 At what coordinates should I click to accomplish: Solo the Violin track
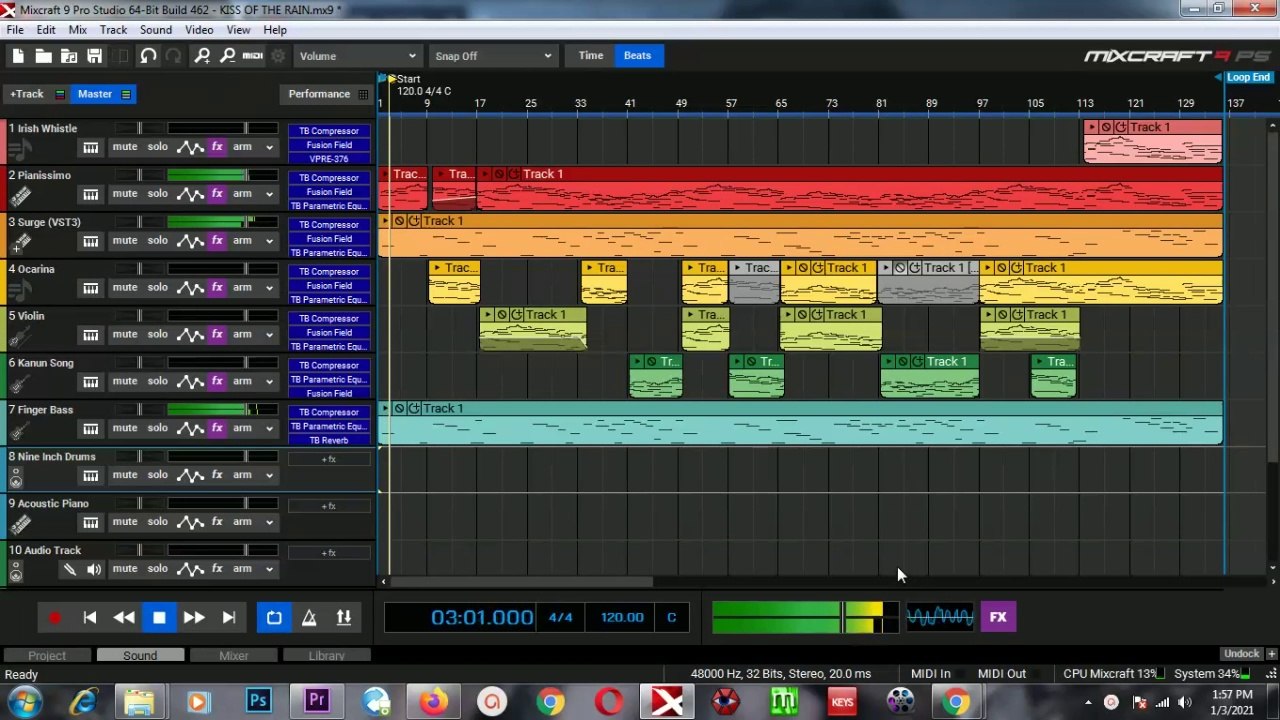coord(158,335)
